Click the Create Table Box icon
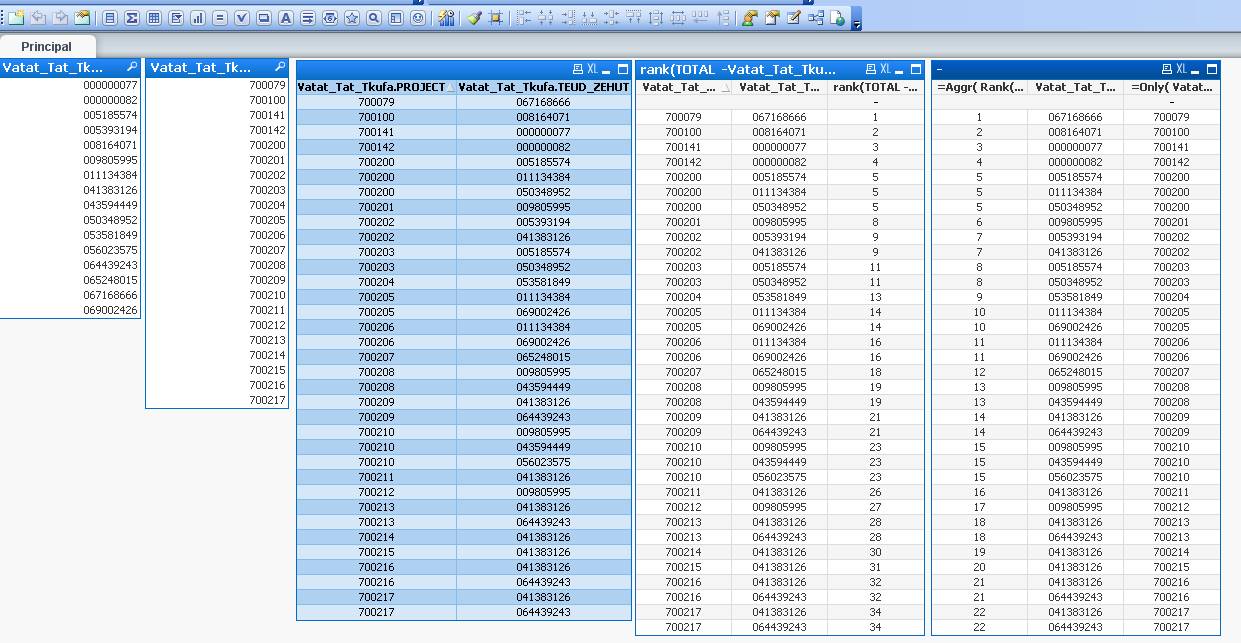 point(154,18)
